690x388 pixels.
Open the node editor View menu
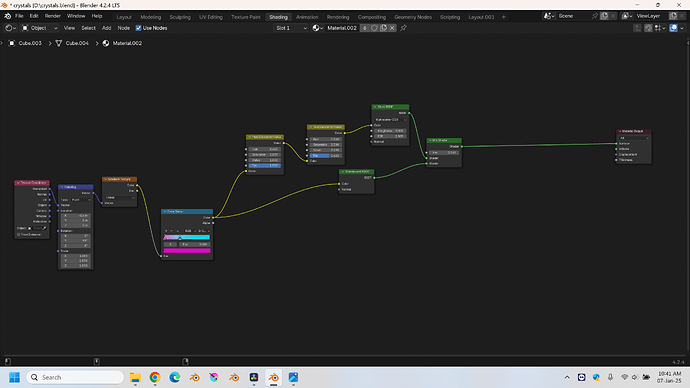69,28
